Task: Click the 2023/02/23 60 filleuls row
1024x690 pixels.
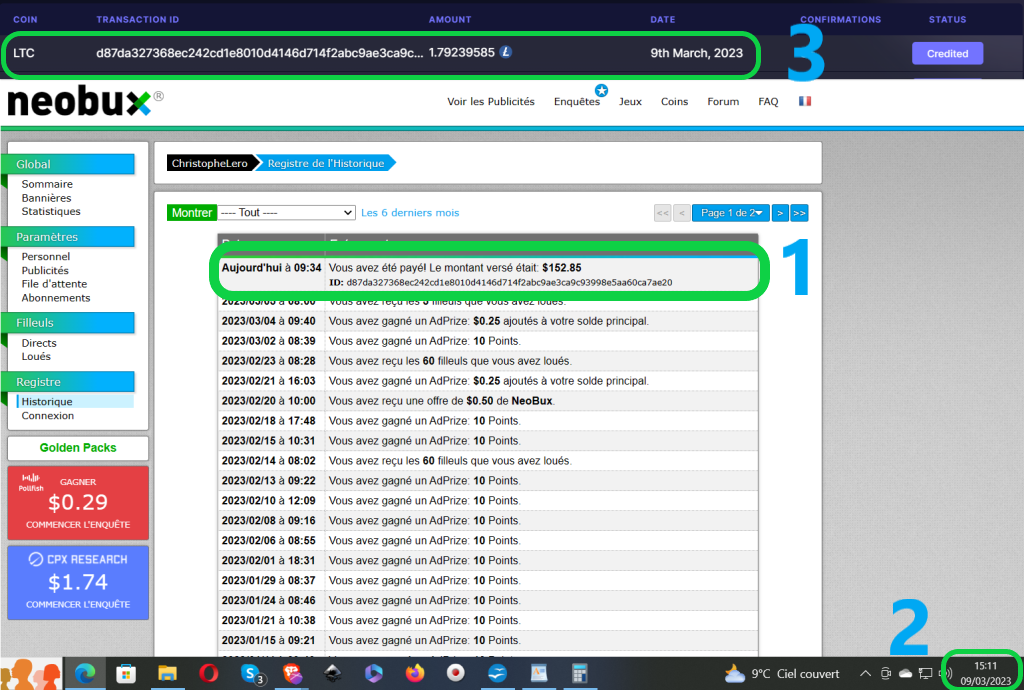Action: [488, 361]
